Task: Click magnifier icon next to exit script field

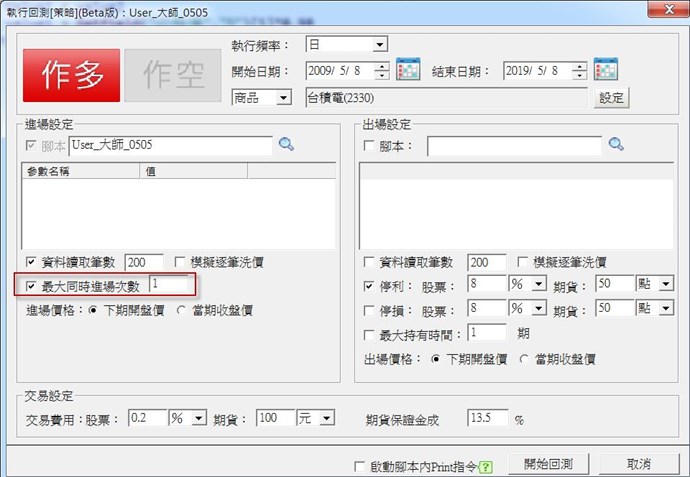Action: pos(616,145)
